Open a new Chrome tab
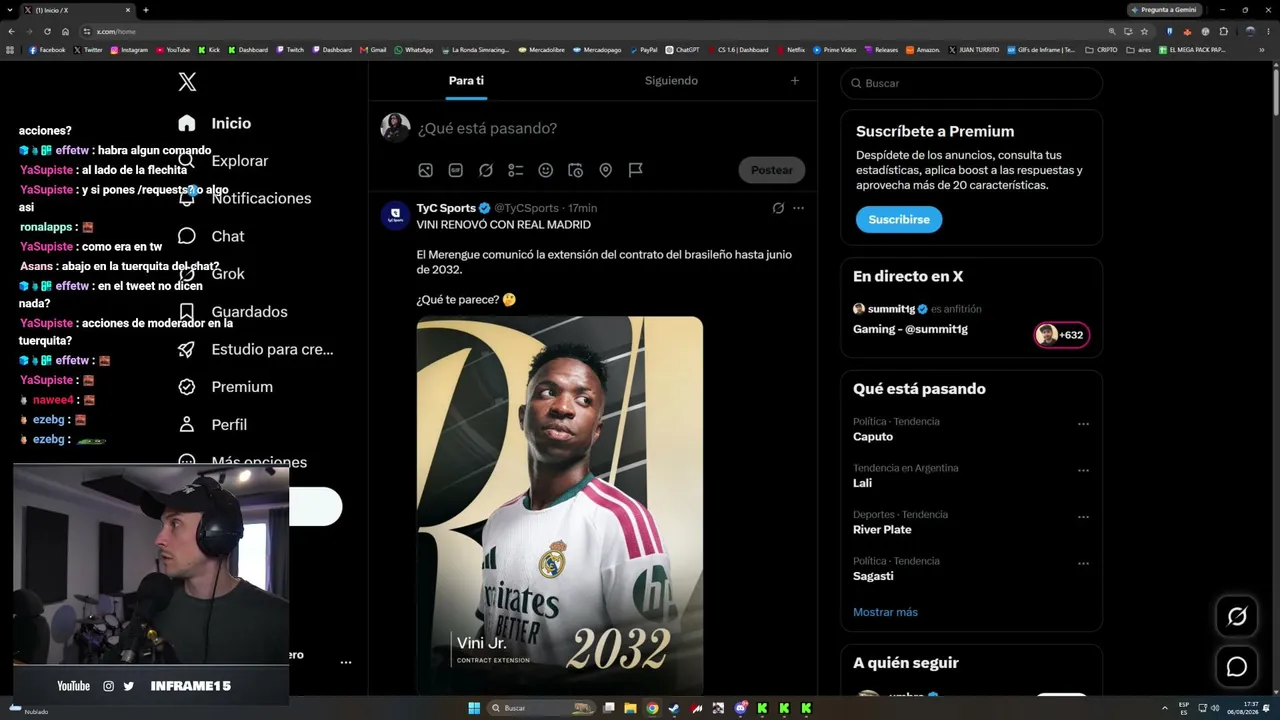1280x720 pixels. click(145, 10)
